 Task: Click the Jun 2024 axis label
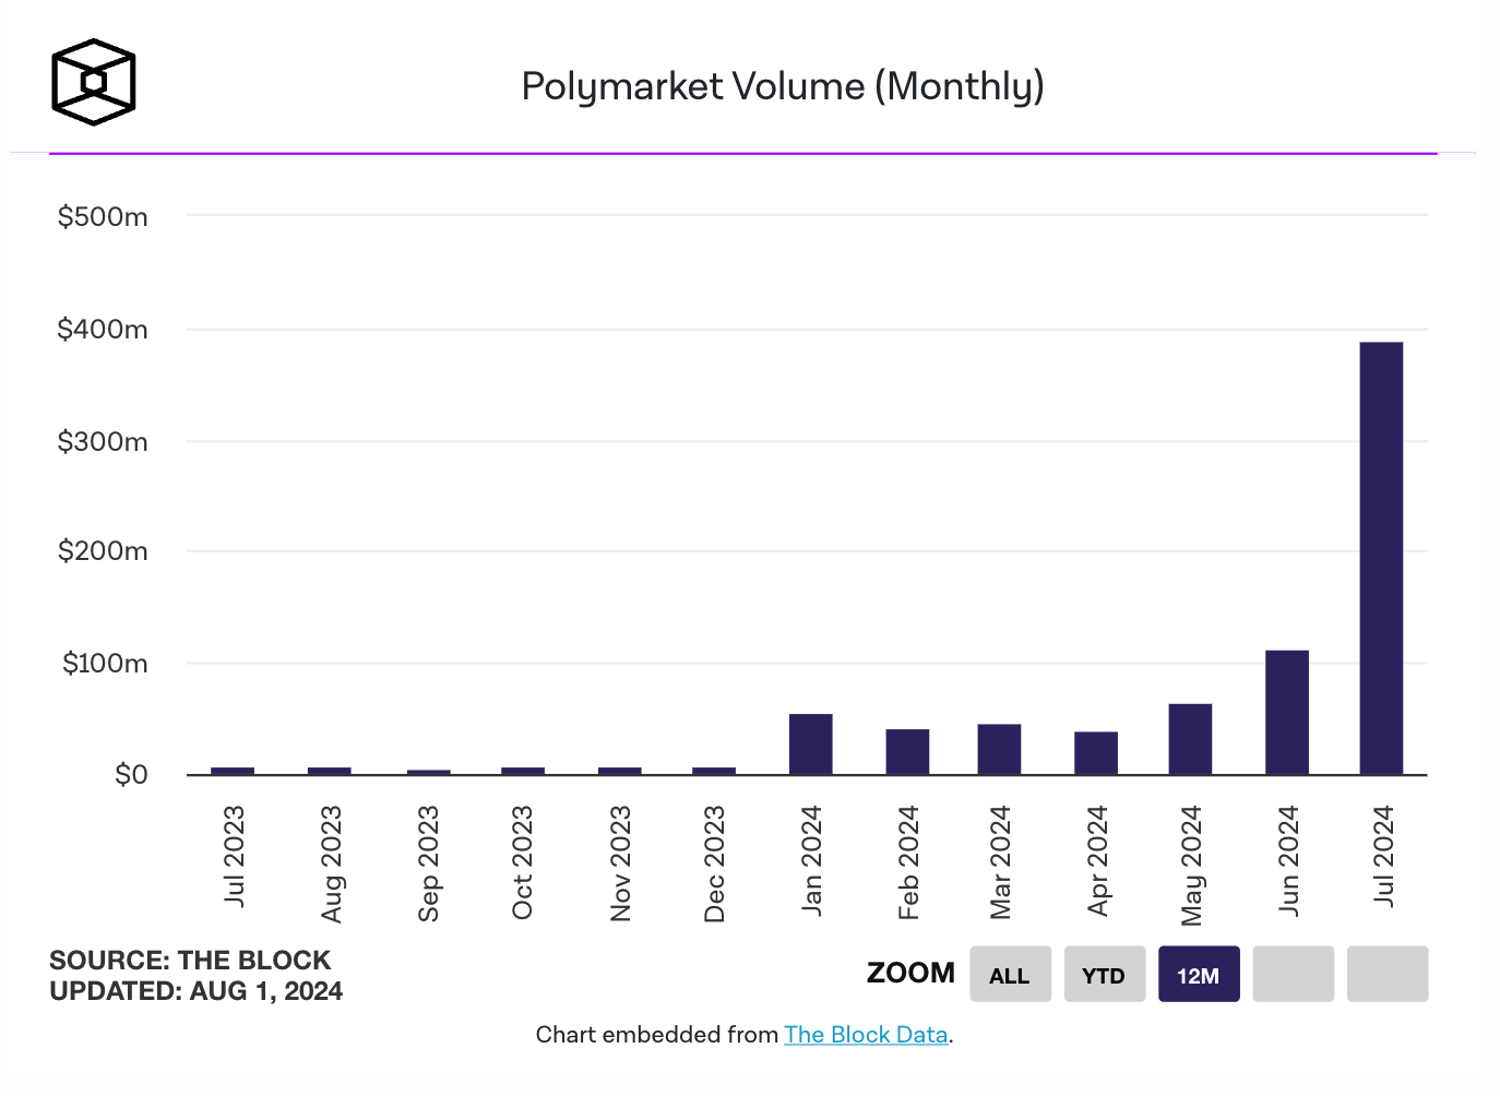1288,860
